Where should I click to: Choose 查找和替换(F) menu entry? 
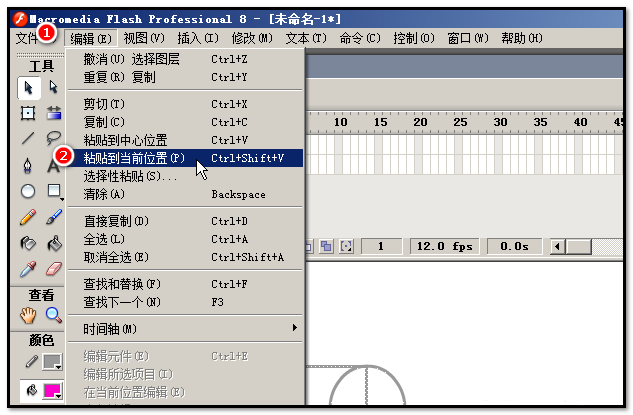[x=185, y=284]
